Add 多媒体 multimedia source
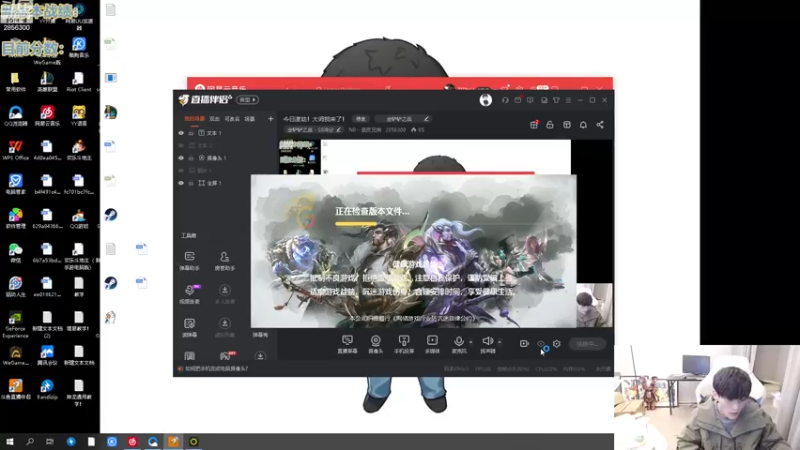Screen dimensions: 800x450 432,344
